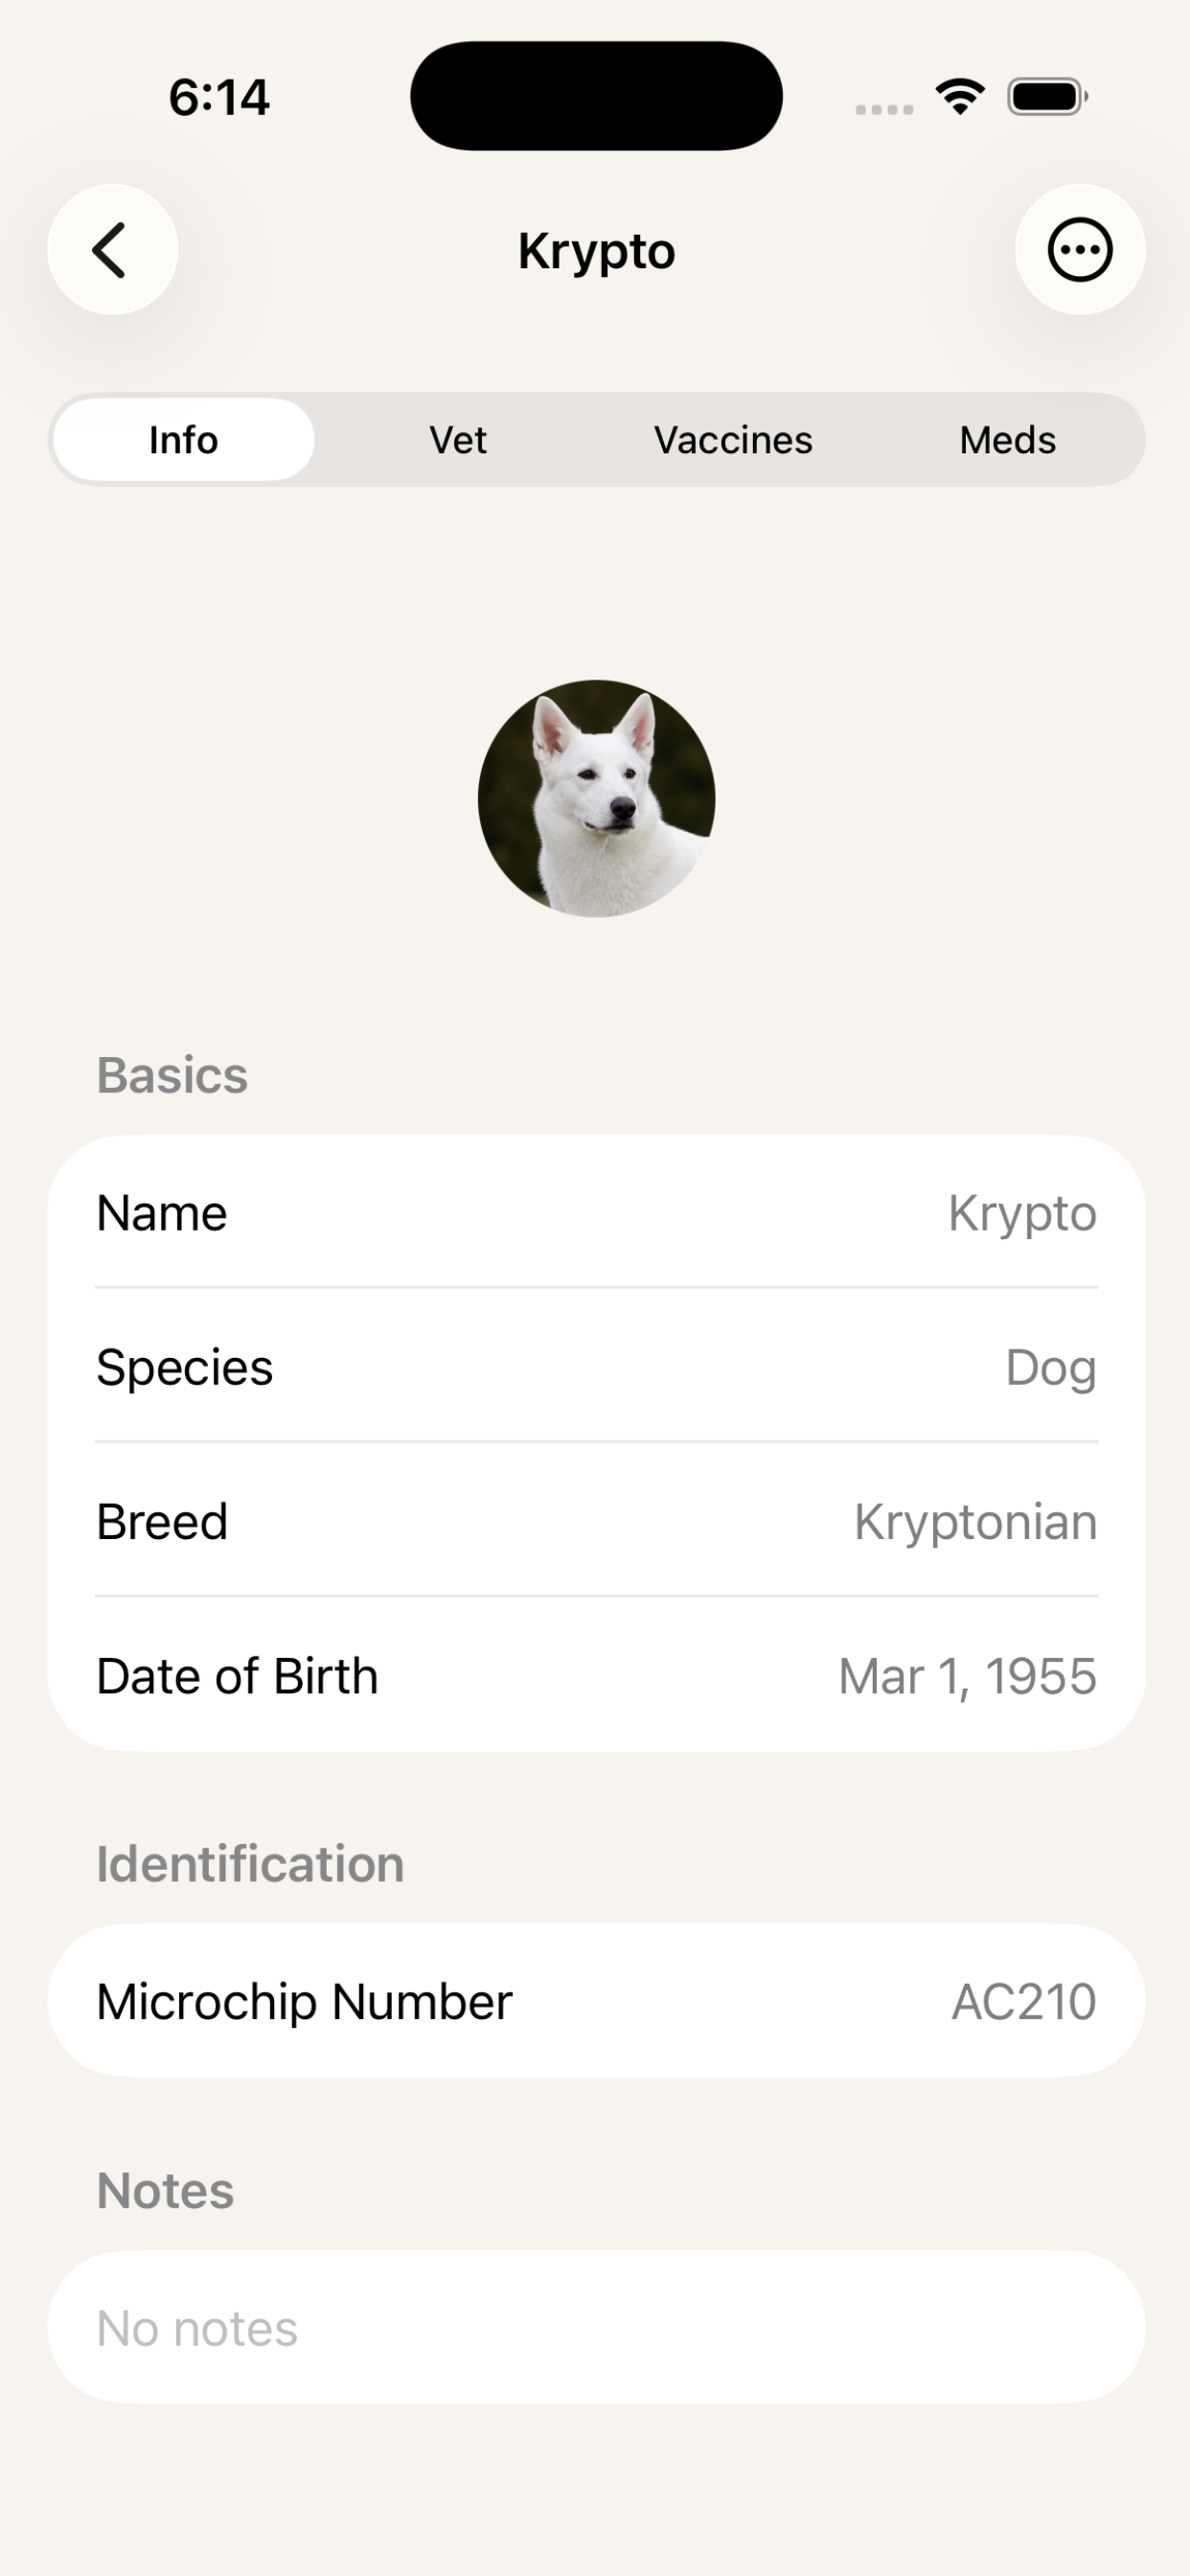Switch to the Vet tab
This screenshot has height=2576, width=1190.
click(458, 440)
